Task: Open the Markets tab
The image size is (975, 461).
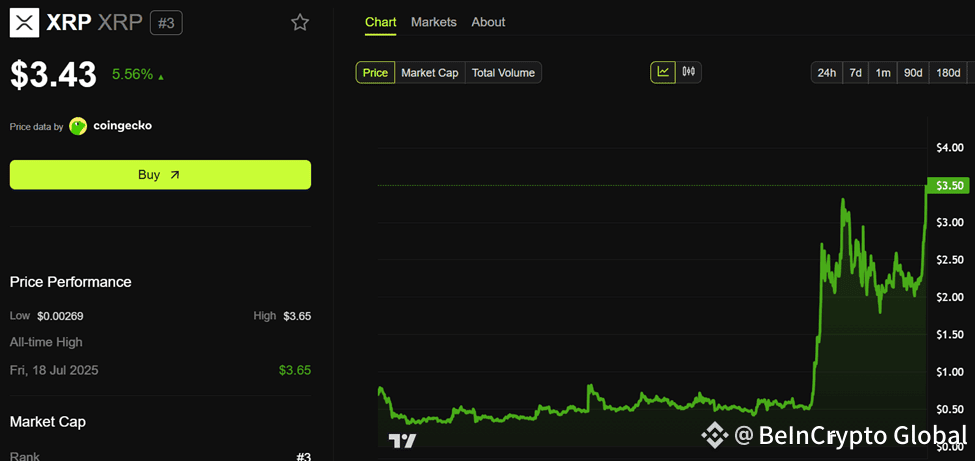Action: click(434, 22)
